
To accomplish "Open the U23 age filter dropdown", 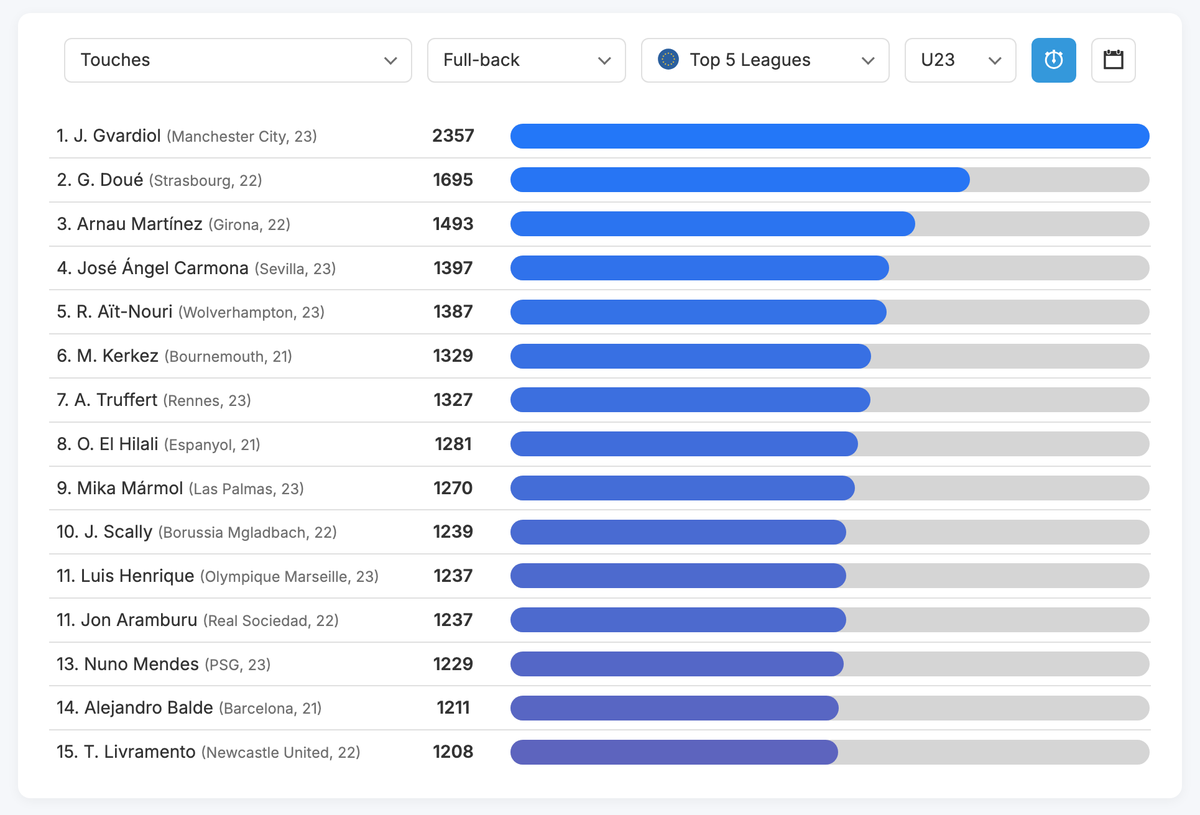I will pos(960,60).
